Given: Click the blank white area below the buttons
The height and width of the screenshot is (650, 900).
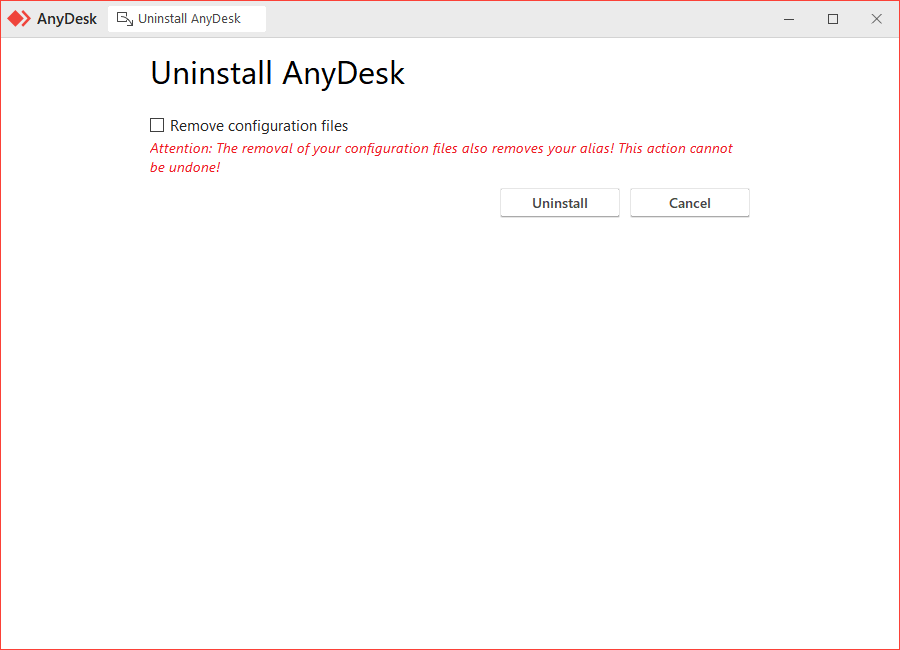Looking at the screenshot, I should coord(450,420).
